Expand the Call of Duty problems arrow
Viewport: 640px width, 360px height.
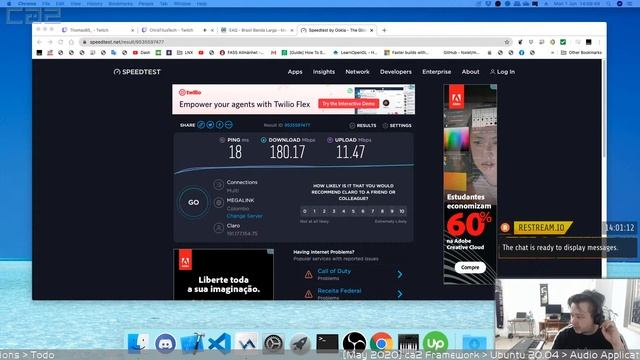(x=400, y=274)
